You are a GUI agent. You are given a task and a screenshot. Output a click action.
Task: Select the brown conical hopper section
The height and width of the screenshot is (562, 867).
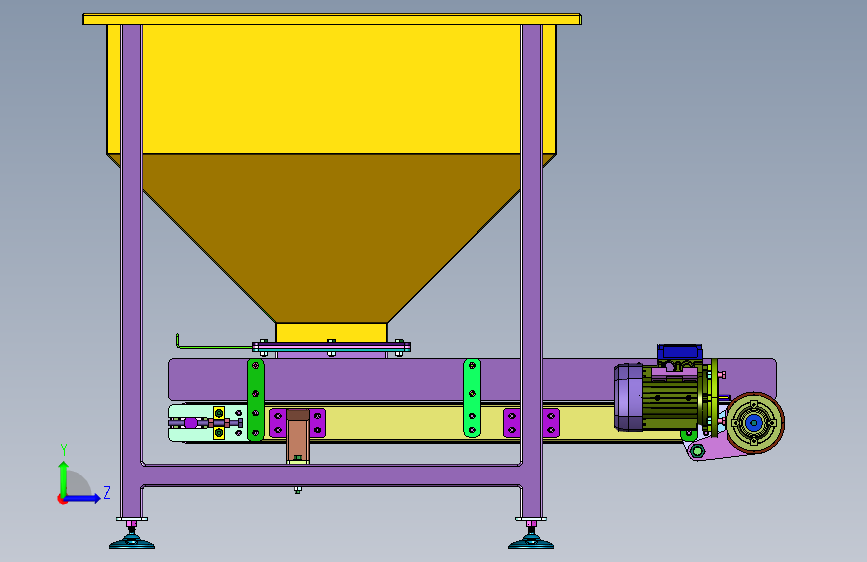point(332,238)
